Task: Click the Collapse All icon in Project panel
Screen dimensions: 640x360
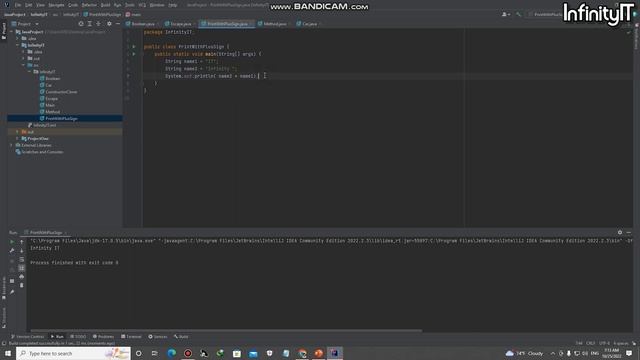Action: [x=98, y=24]
